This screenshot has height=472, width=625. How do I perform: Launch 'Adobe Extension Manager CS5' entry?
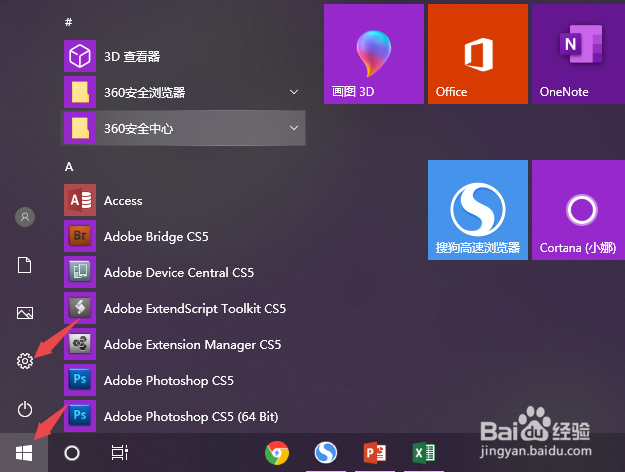click(x=193, y=345)
